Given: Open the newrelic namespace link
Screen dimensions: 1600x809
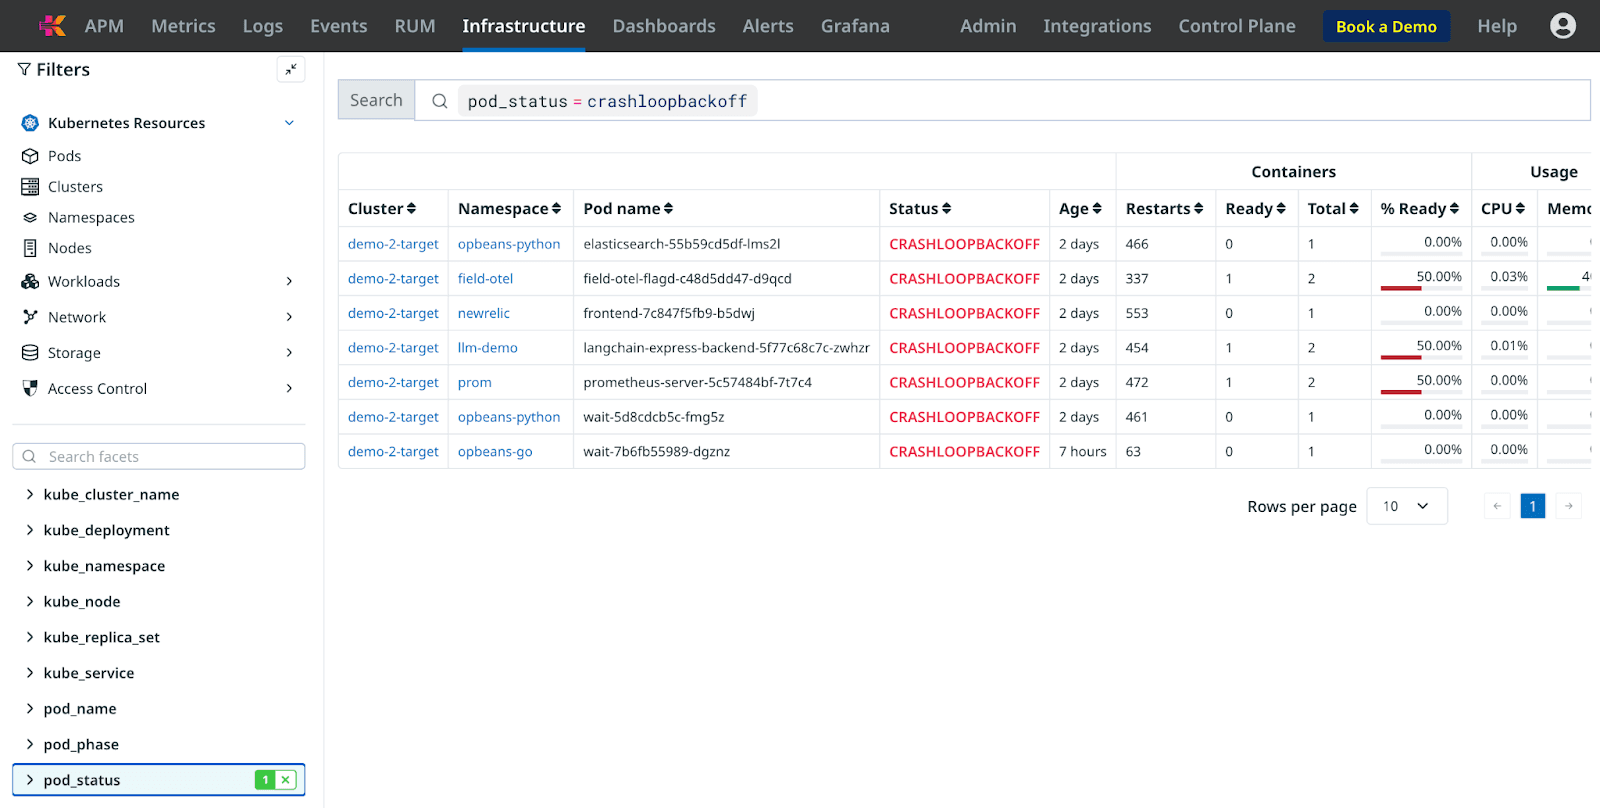Looking at the screenshot, I should 484,313.
